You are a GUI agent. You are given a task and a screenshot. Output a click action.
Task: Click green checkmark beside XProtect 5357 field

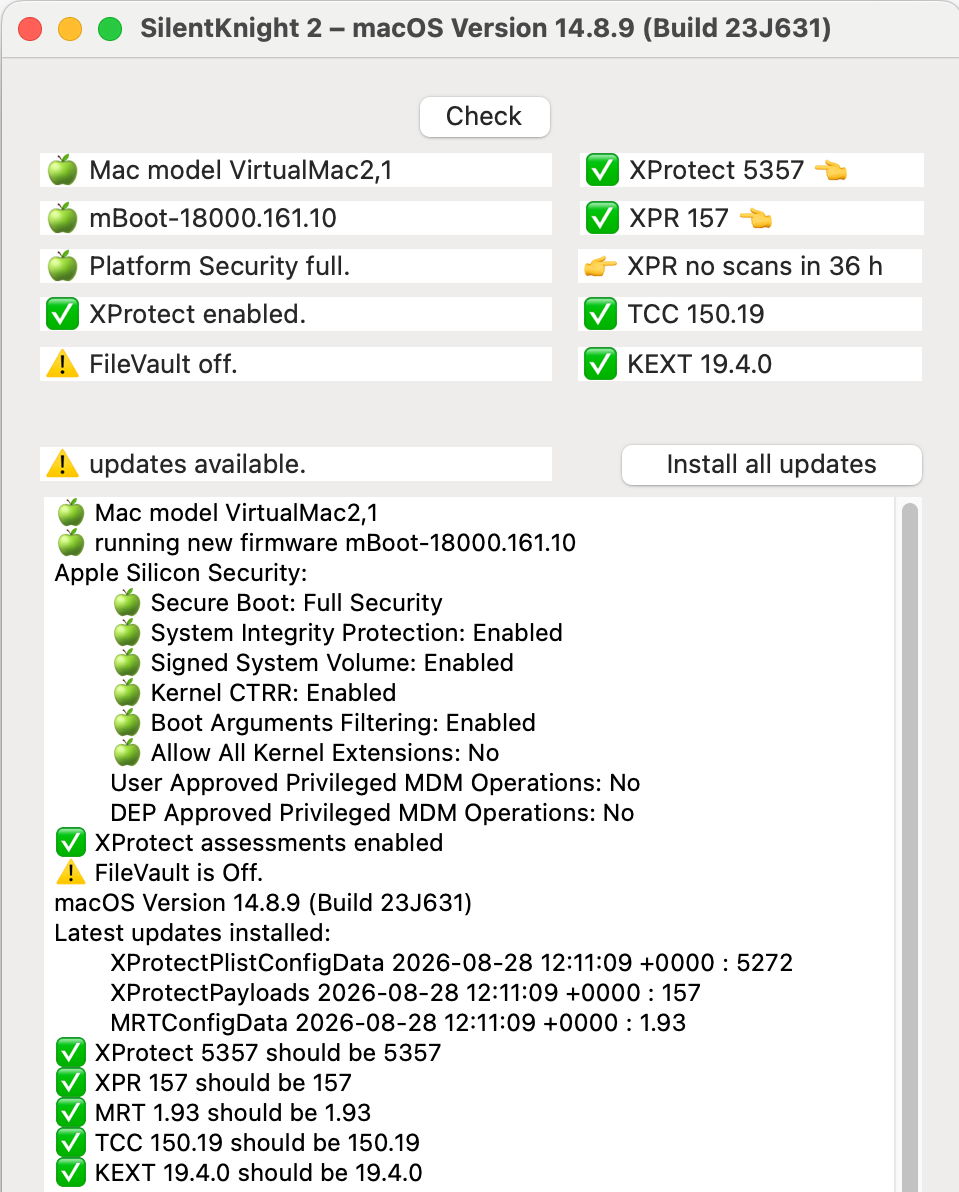point(602,170)
